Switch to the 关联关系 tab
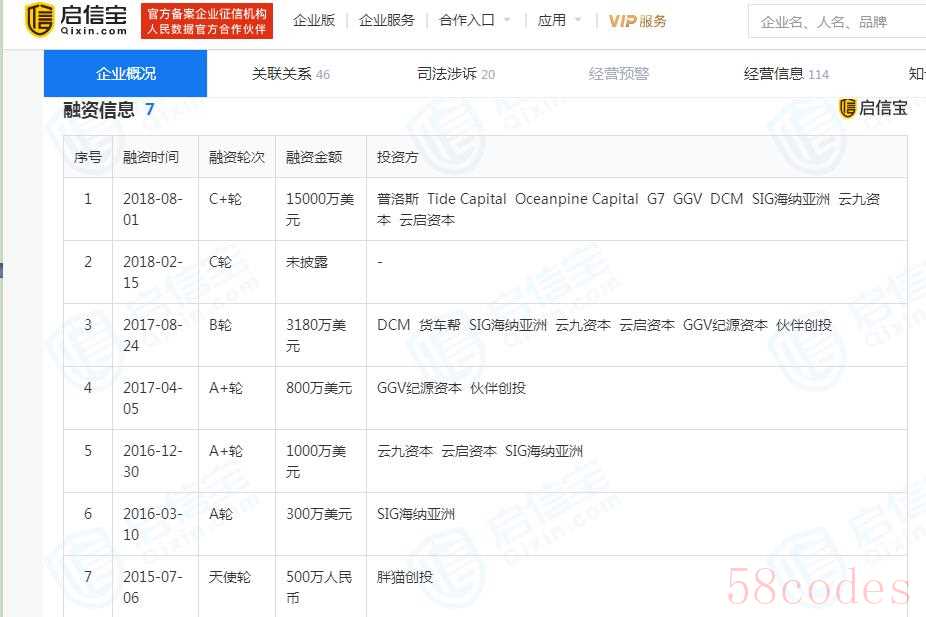 pos(291,74)
